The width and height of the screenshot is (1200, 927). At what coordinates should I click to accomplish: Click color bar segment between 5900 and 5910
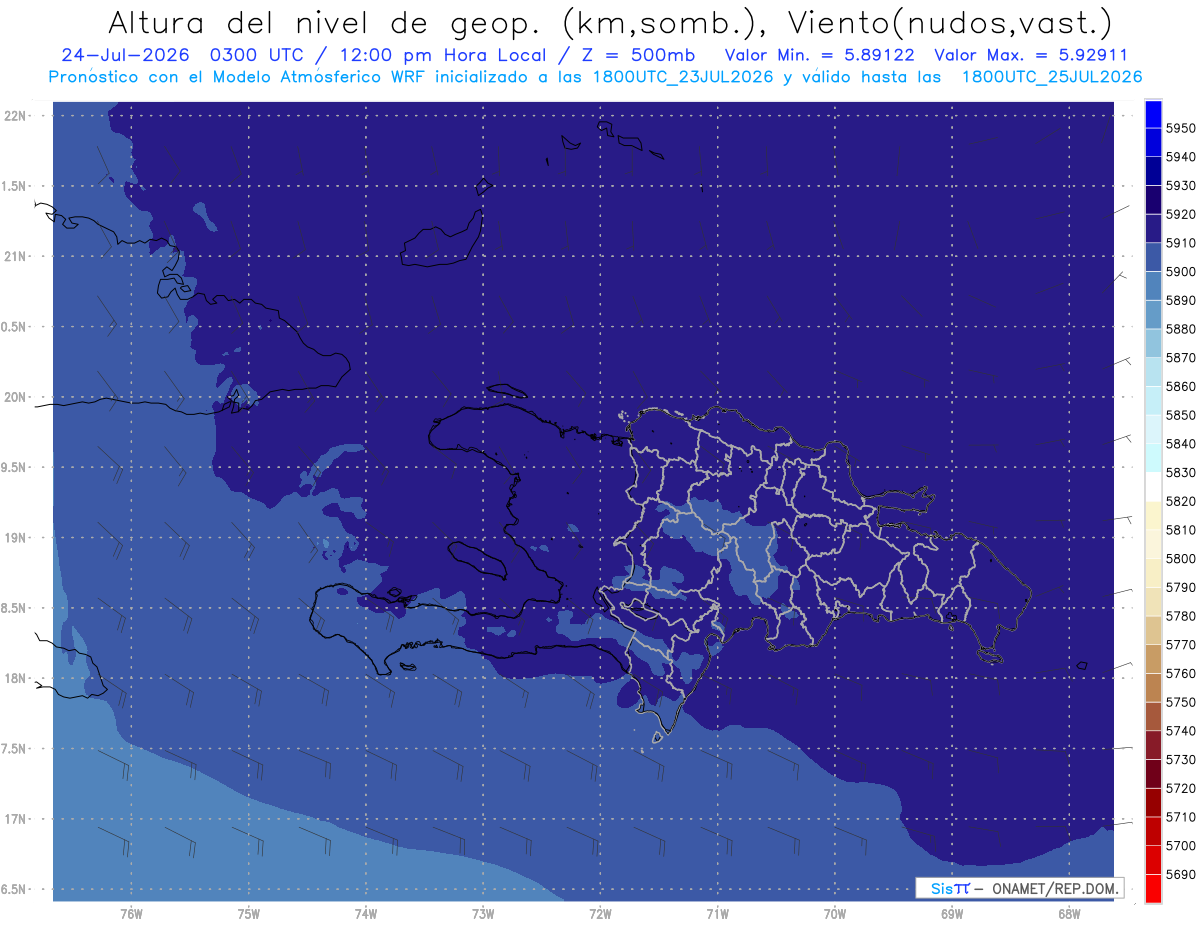[1153, 257]
